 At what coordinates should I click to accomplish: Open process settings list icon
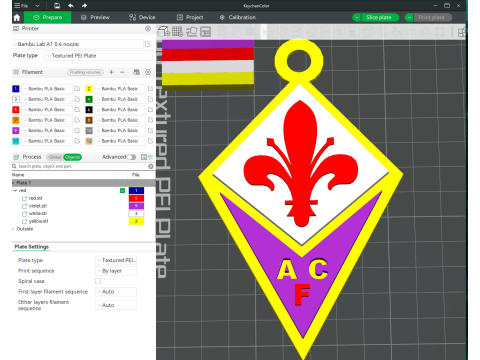coord(144,157)
